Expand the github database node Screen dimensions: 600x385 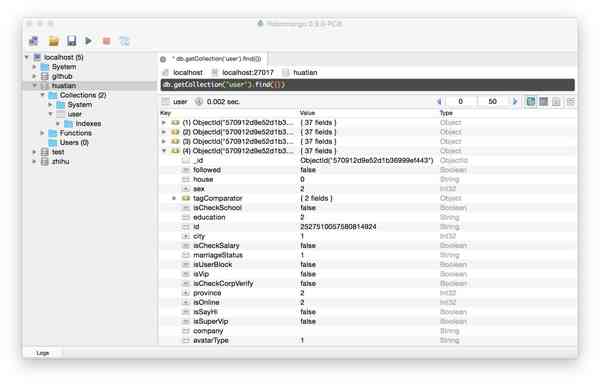[34, 76]
